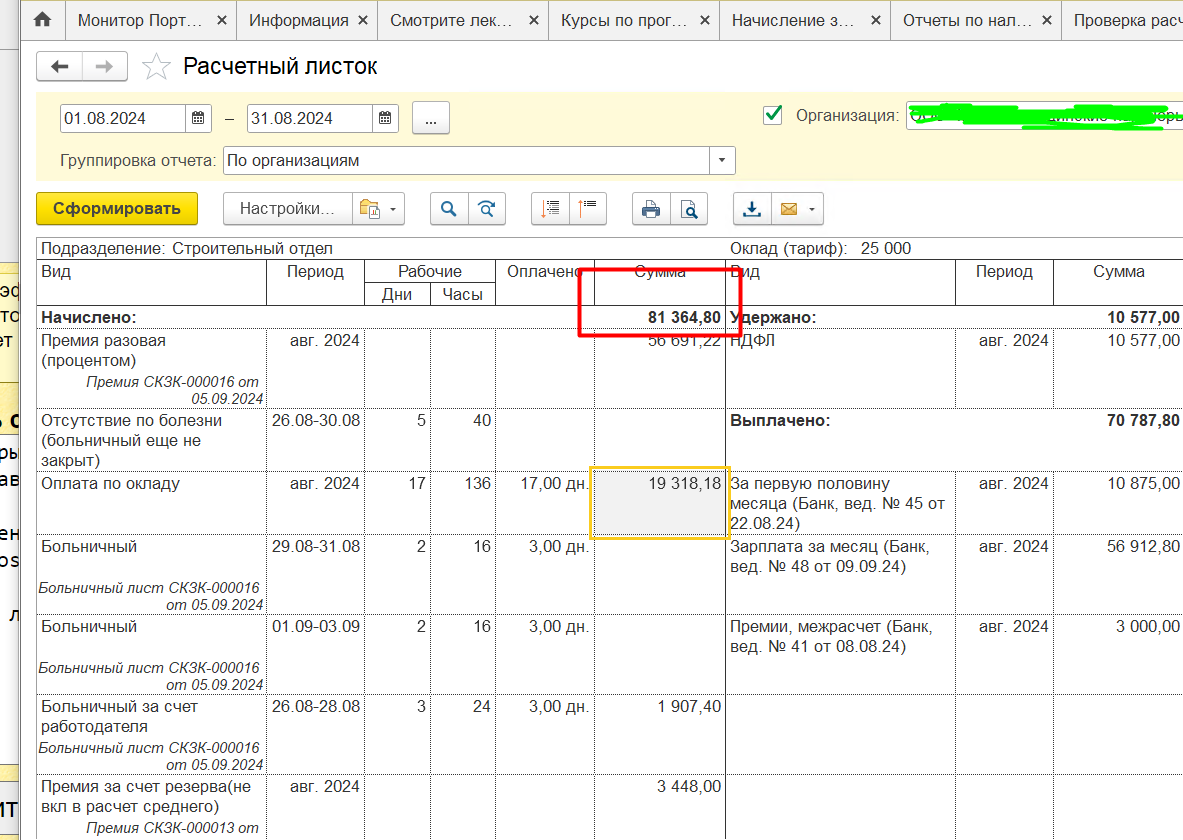Click the Организация input field
The image size is (1183, 840).
click(x=1044, y=116)
